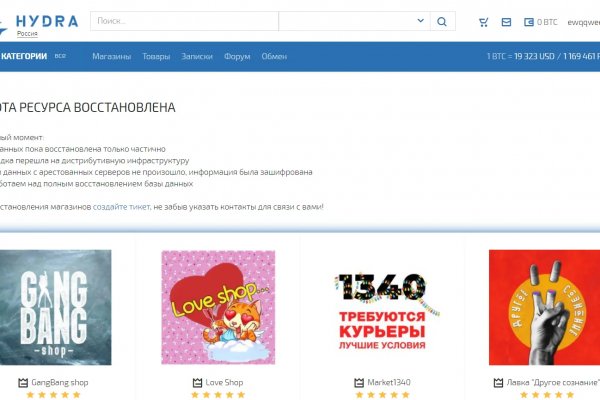Viewport: 600px width, 400px height.
Task: Open the КАТЕГОРИИ categories menu
Action: click(24, 56)
